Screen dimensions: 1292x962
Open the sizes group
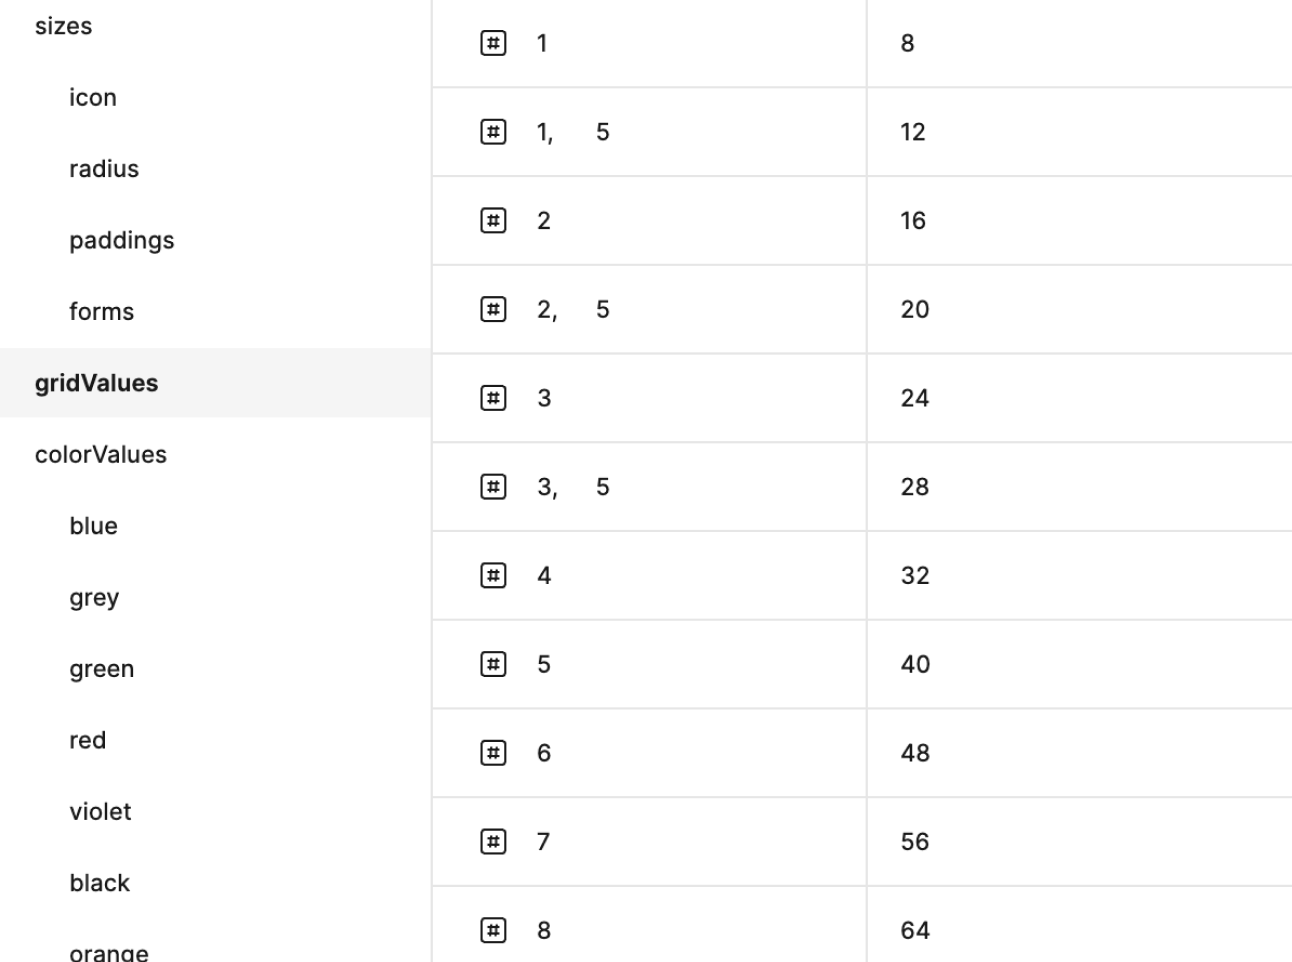pyautogui.click(x=64, y=26)
